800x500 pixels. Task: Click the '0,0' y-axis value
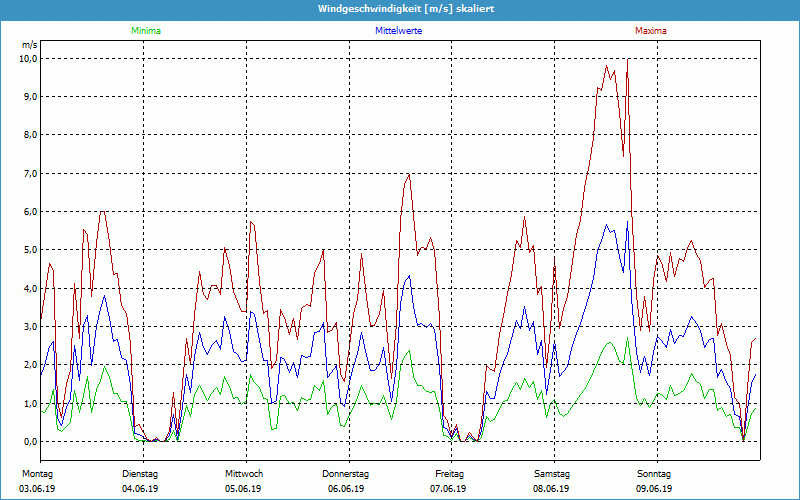tap(30, 442)
